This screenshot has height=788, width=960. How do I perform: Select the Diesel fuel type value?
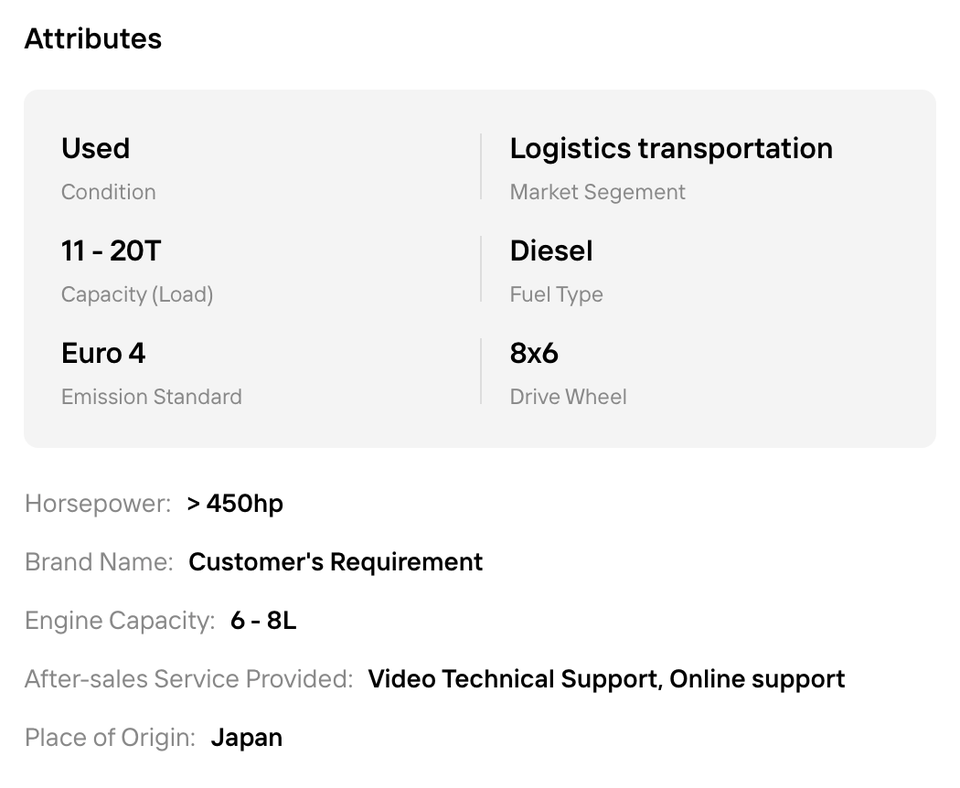[x=552, y=250]
